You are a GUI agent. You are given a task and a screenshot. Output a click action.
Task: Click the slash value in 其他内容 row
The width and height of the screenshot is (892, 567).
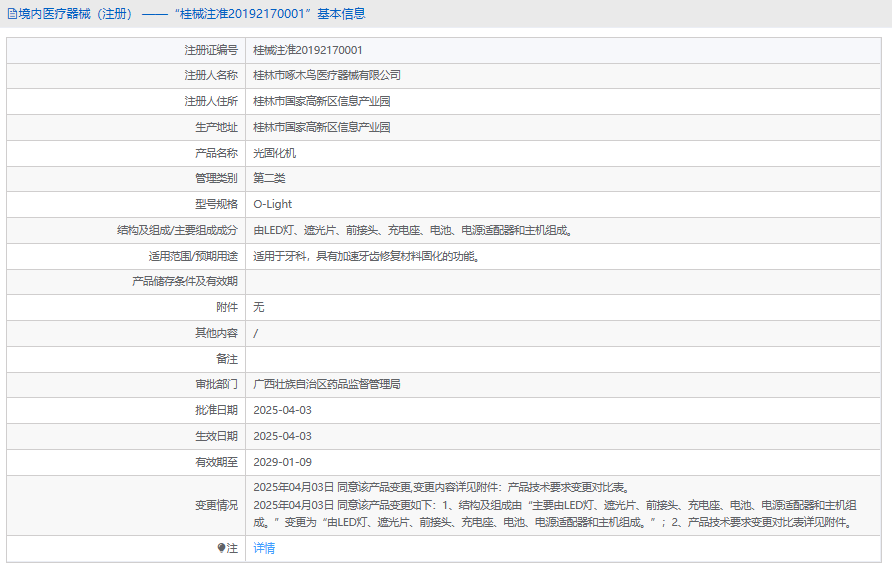point(255,333)
